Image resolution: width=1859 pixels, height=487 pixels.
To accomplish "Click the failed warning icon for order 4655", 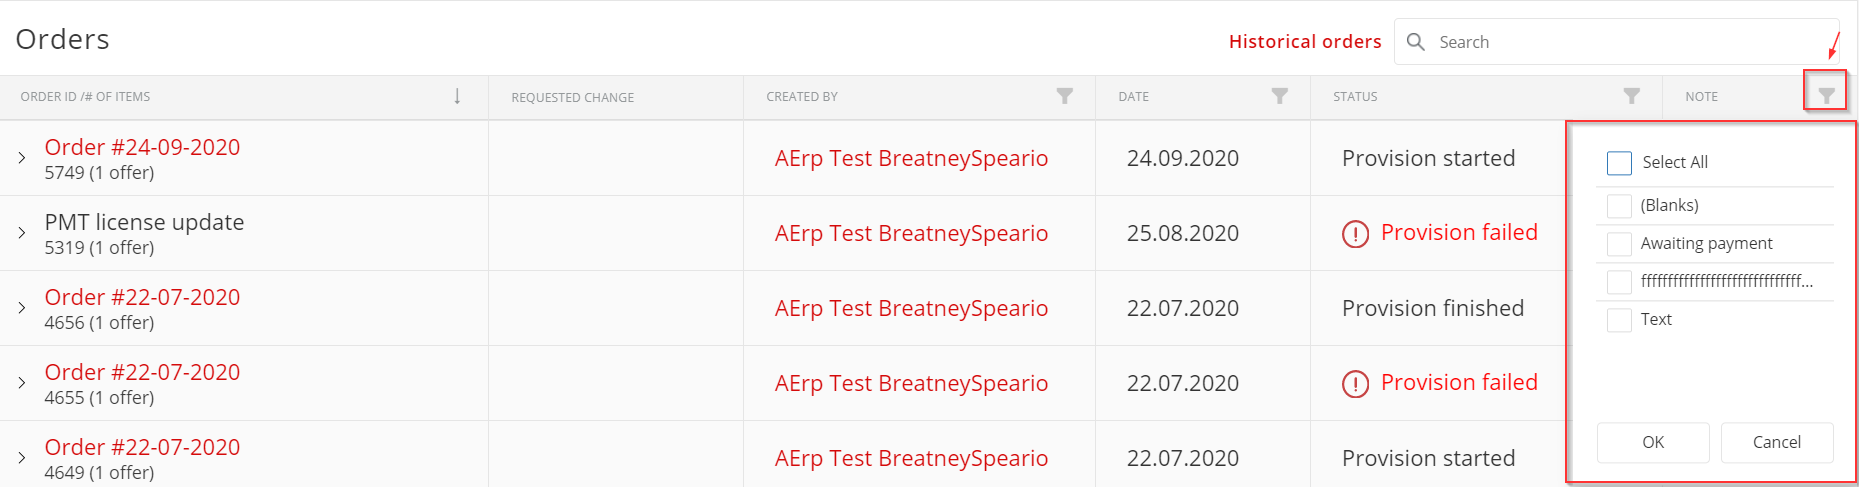I will 1355,384.
